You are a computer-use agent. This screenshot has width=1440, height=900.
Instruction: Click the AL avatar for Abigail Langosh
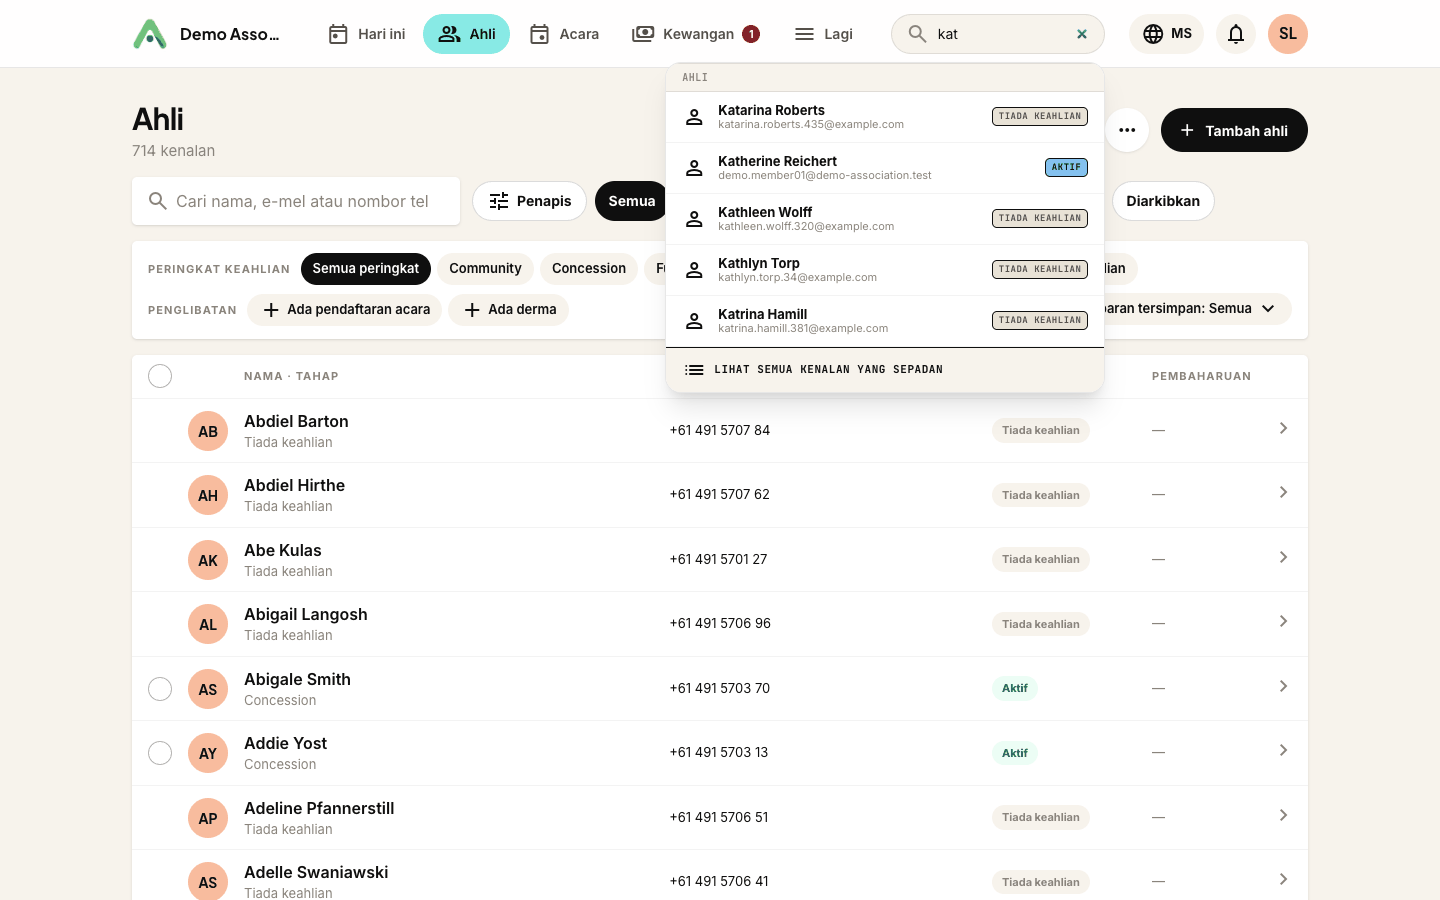tap(208, 624)
